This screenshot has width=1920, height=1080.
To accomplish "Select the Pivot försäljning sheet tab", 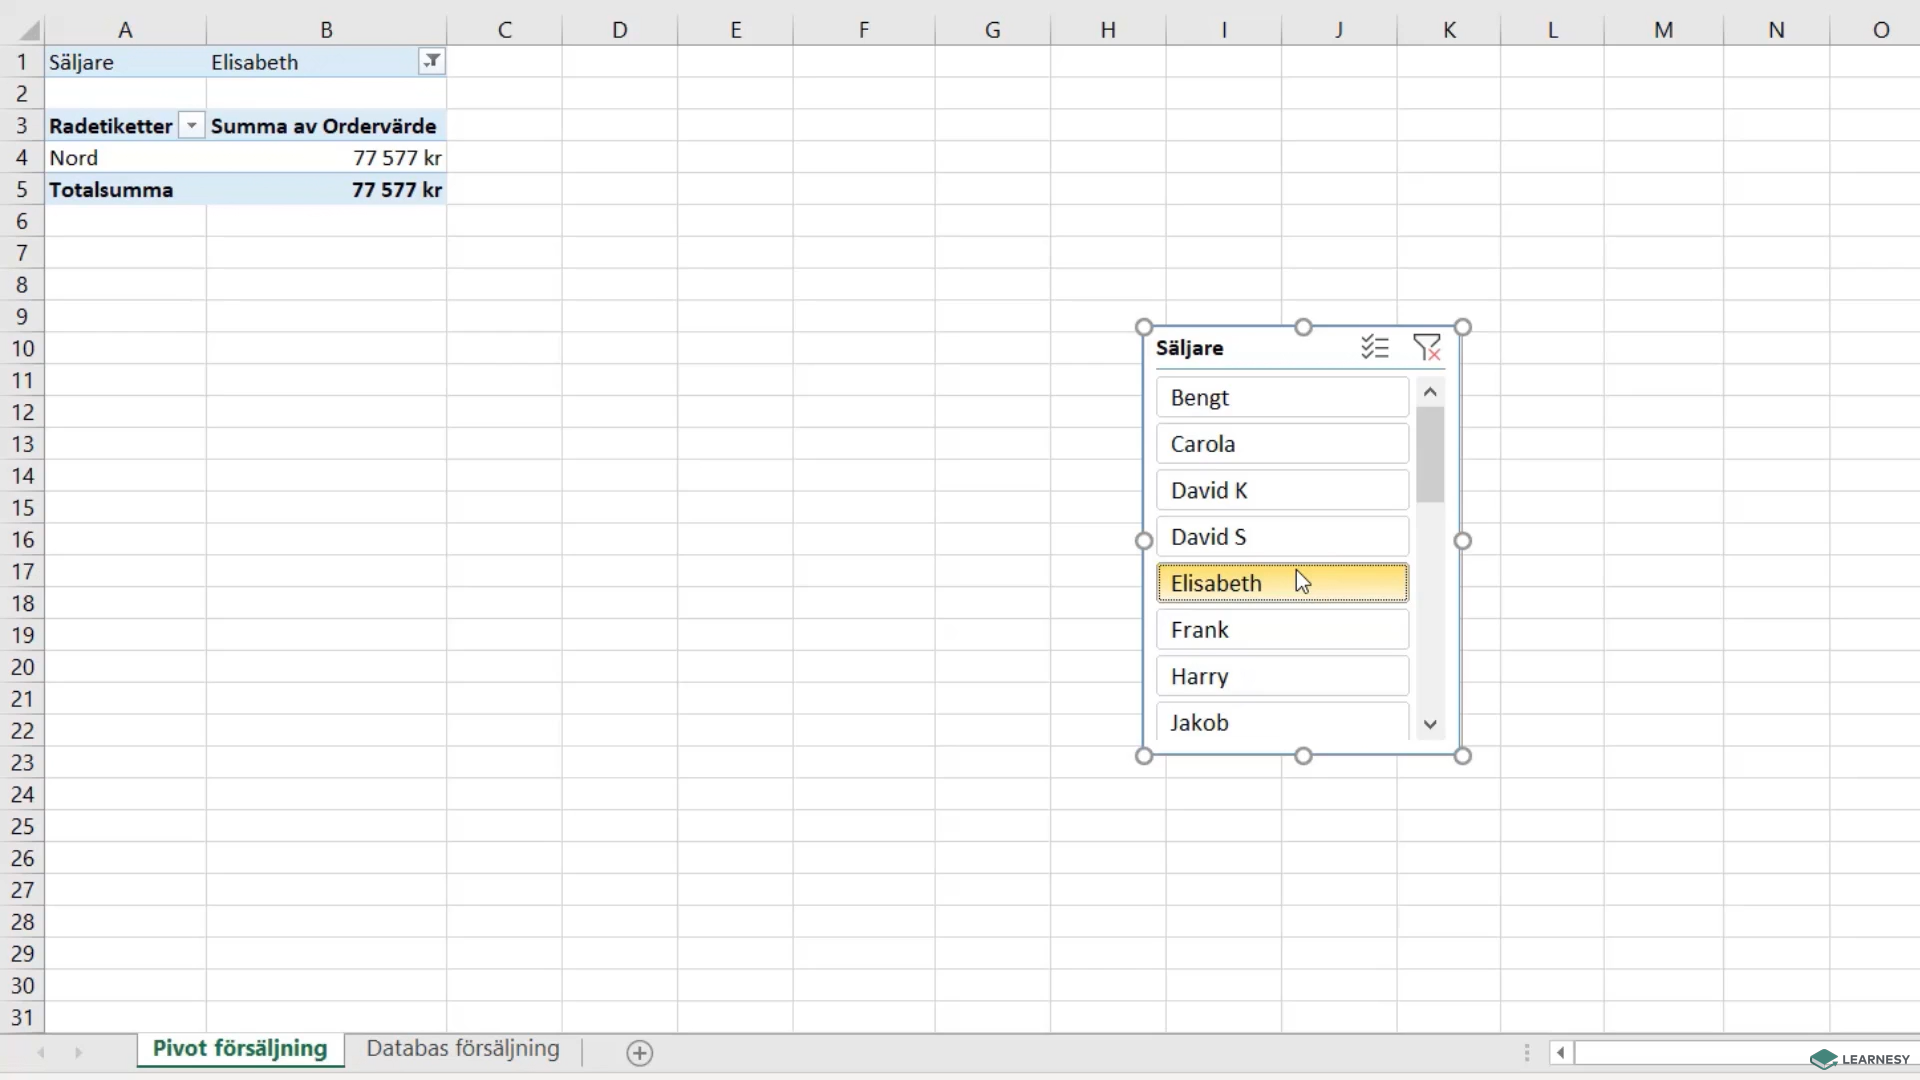I will coord(240,1049).
